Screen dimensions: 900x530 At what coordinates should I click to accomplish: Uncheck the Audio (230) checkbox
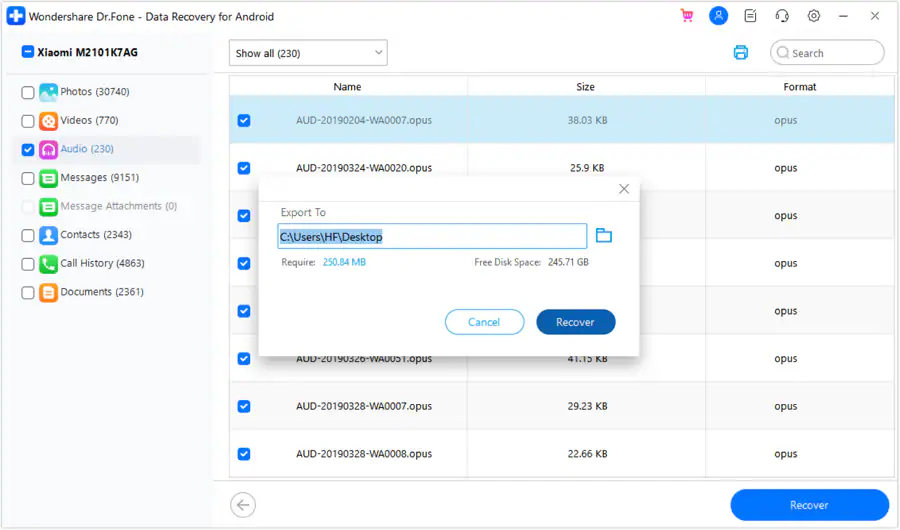point(28,150)
